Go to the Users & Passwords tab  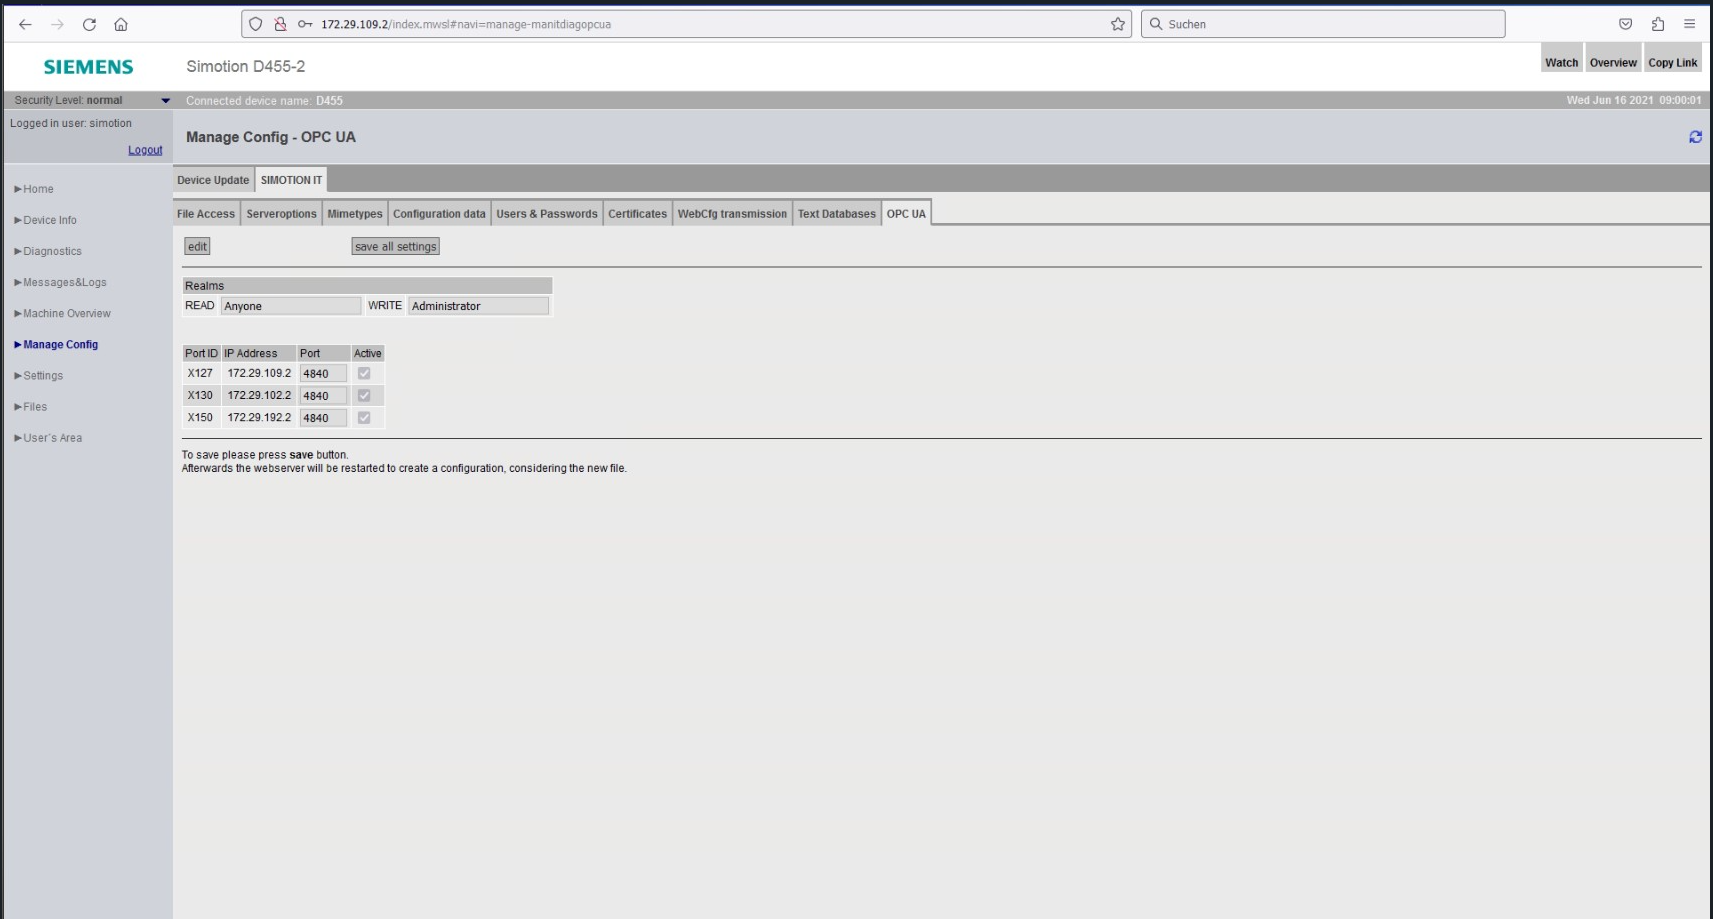pyautogui.click(x=547, y=214)
